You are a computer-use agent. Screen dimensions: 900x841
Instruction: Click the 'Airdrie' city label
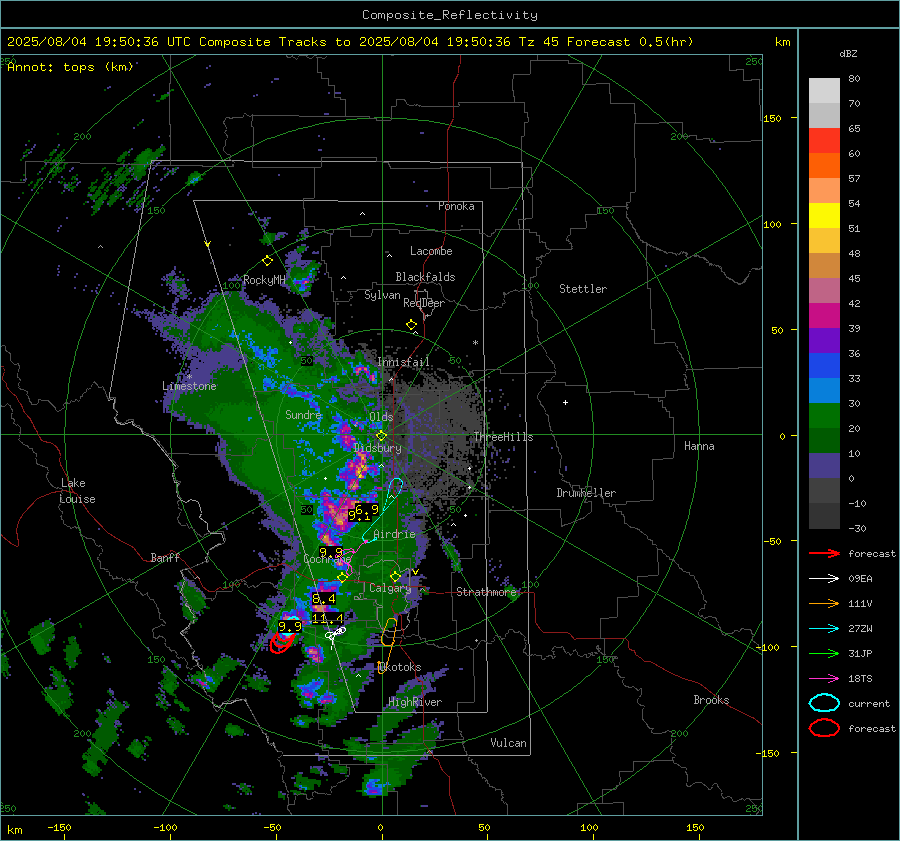pyautogui.click(x=394, y=534)
